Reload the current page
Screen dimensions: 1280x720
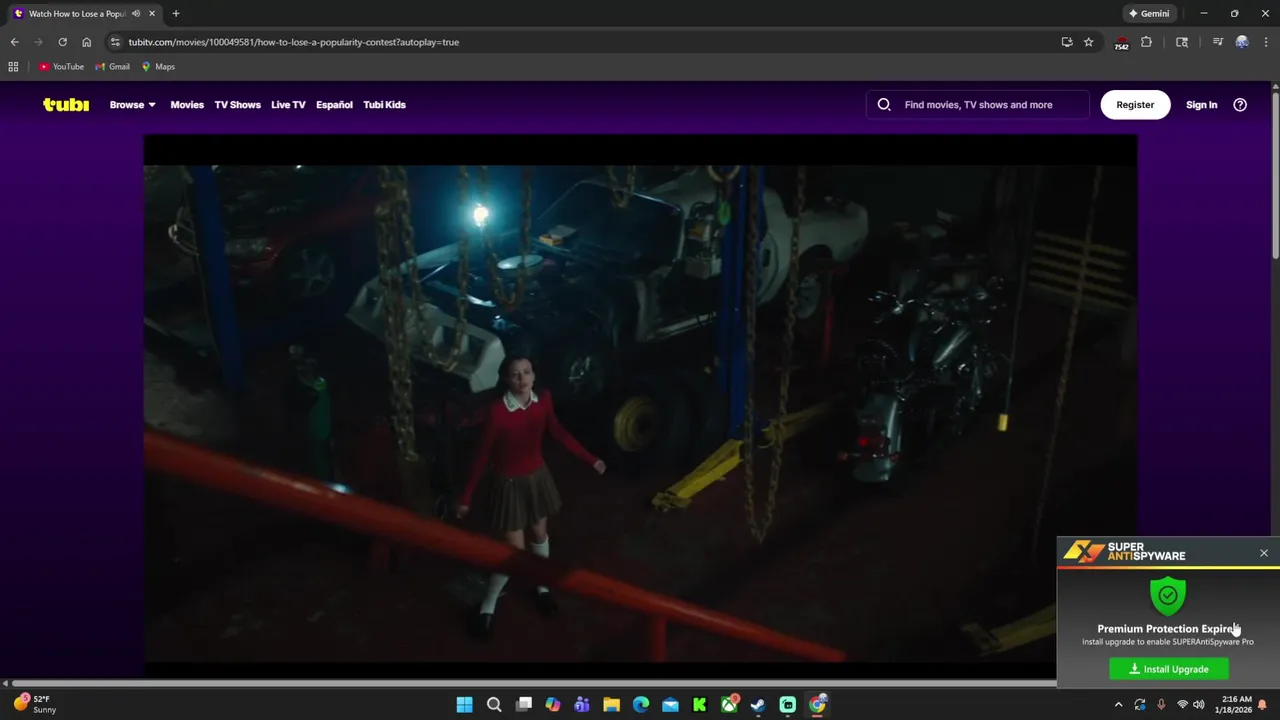coord(62,42)
